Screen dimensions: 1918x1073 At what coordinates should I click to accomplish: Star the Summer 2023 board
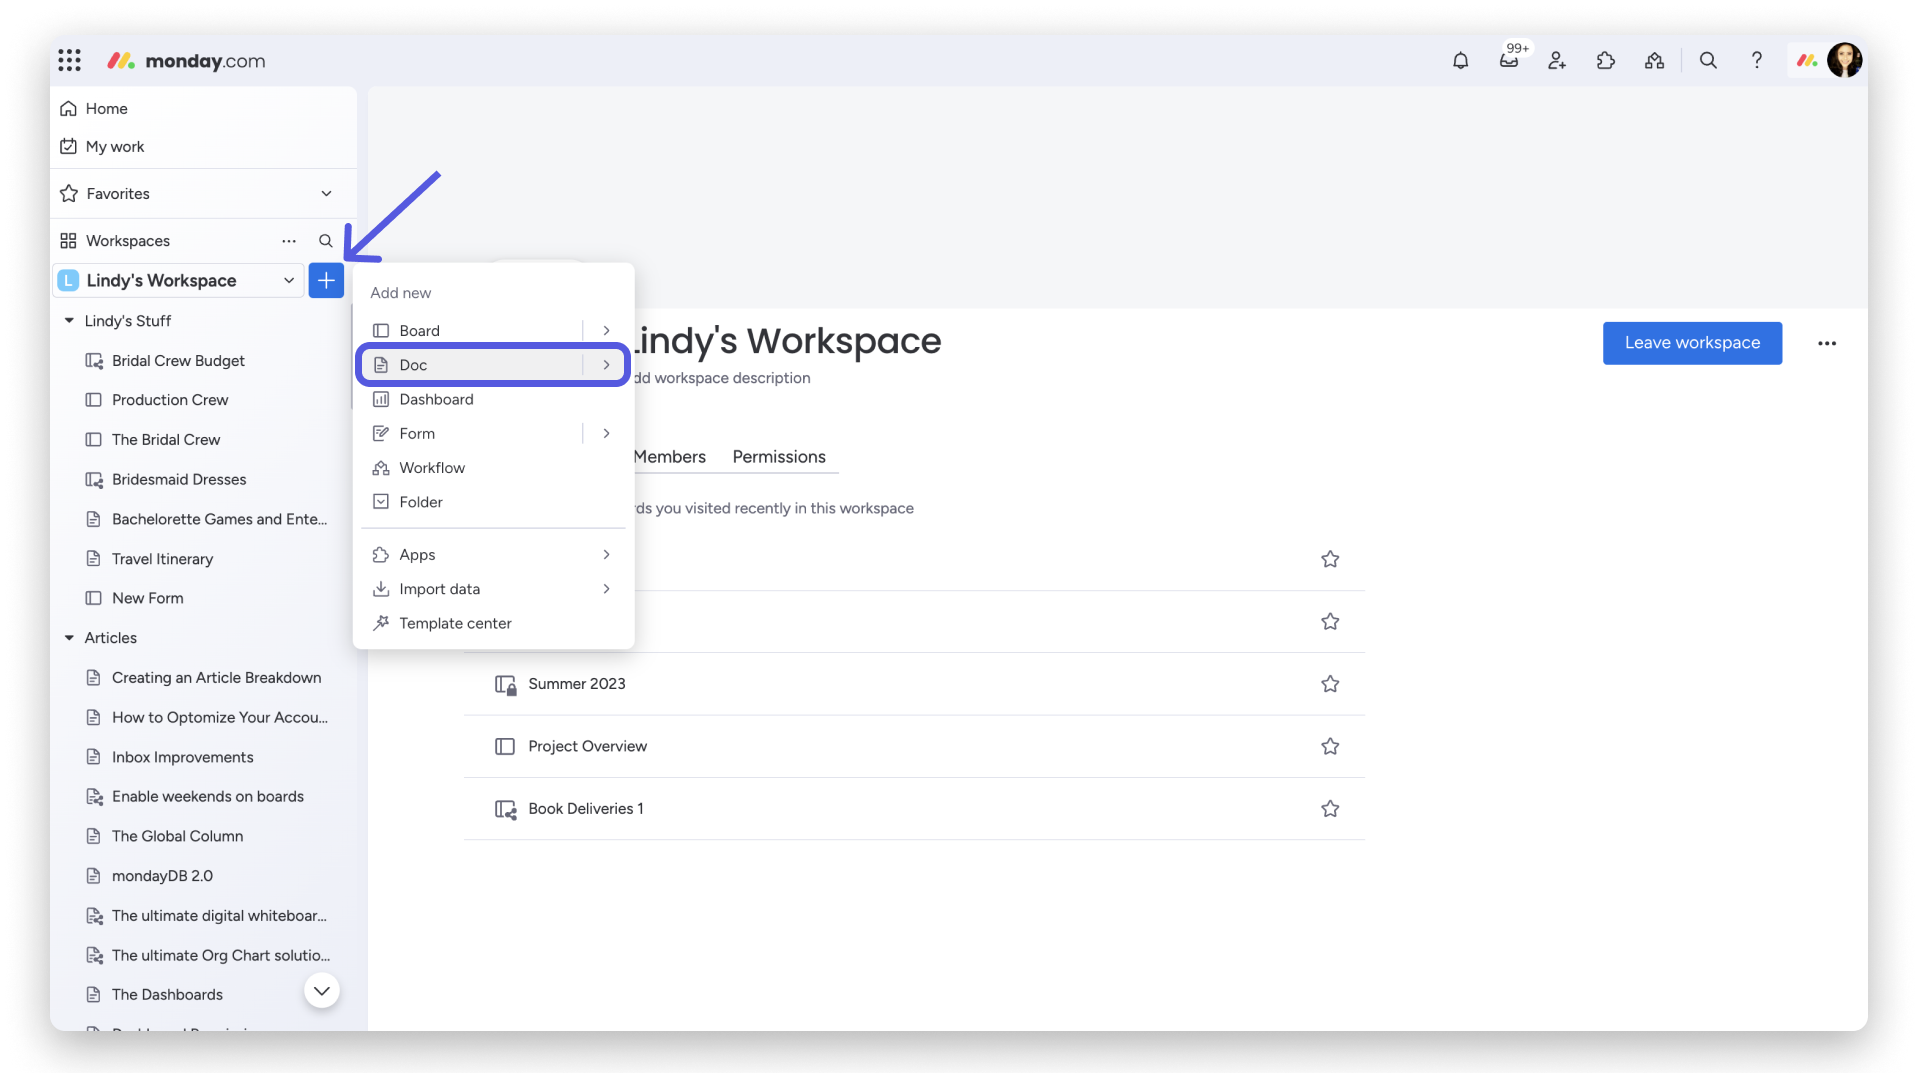1330,684
